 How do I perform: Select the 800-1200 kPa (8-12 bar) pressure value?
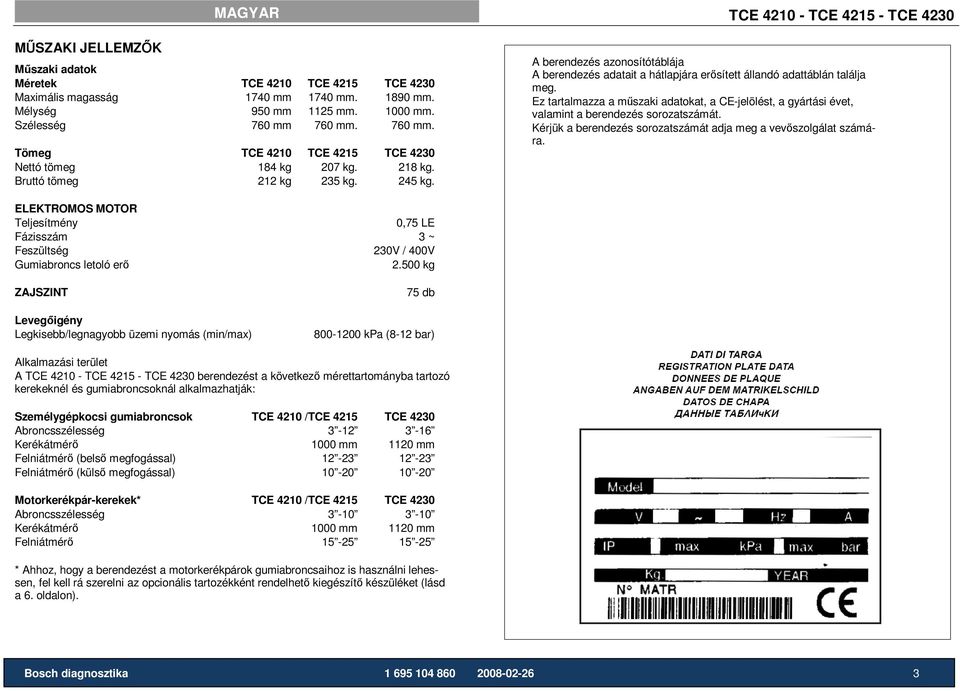tap(374, 334)
